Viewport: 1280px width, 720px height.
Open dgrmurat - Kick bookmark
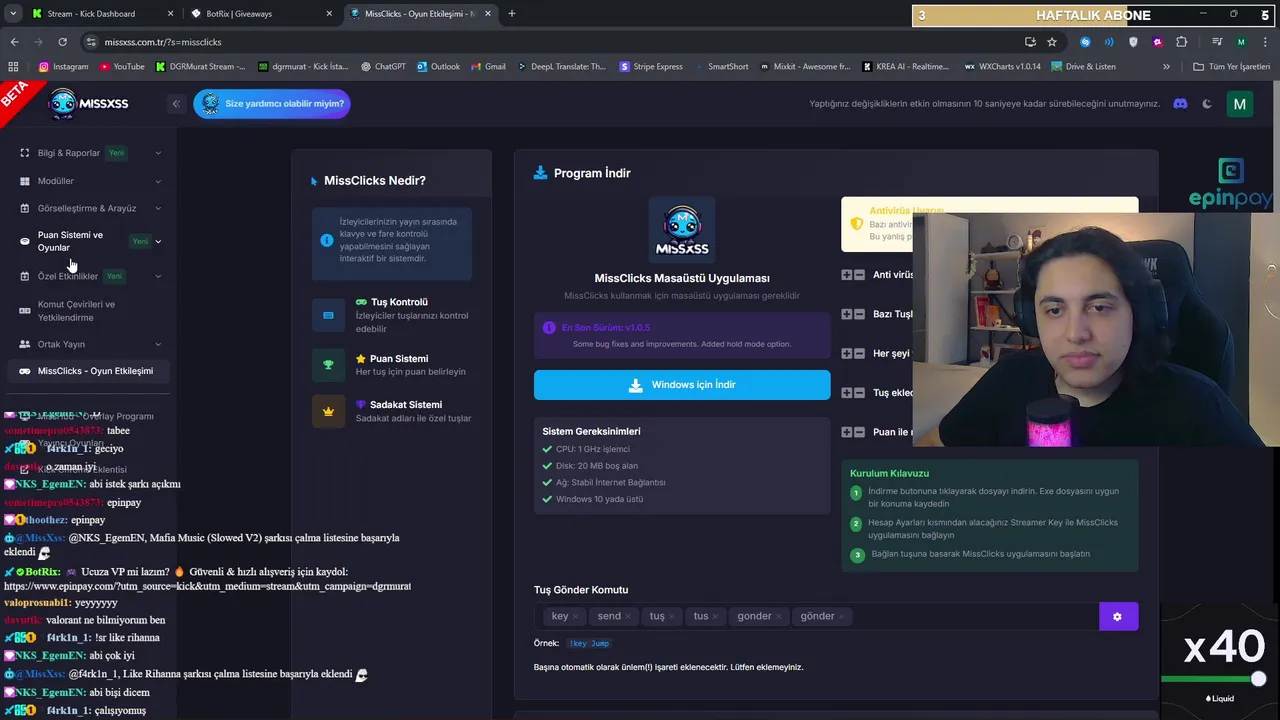tap(303, 67)
